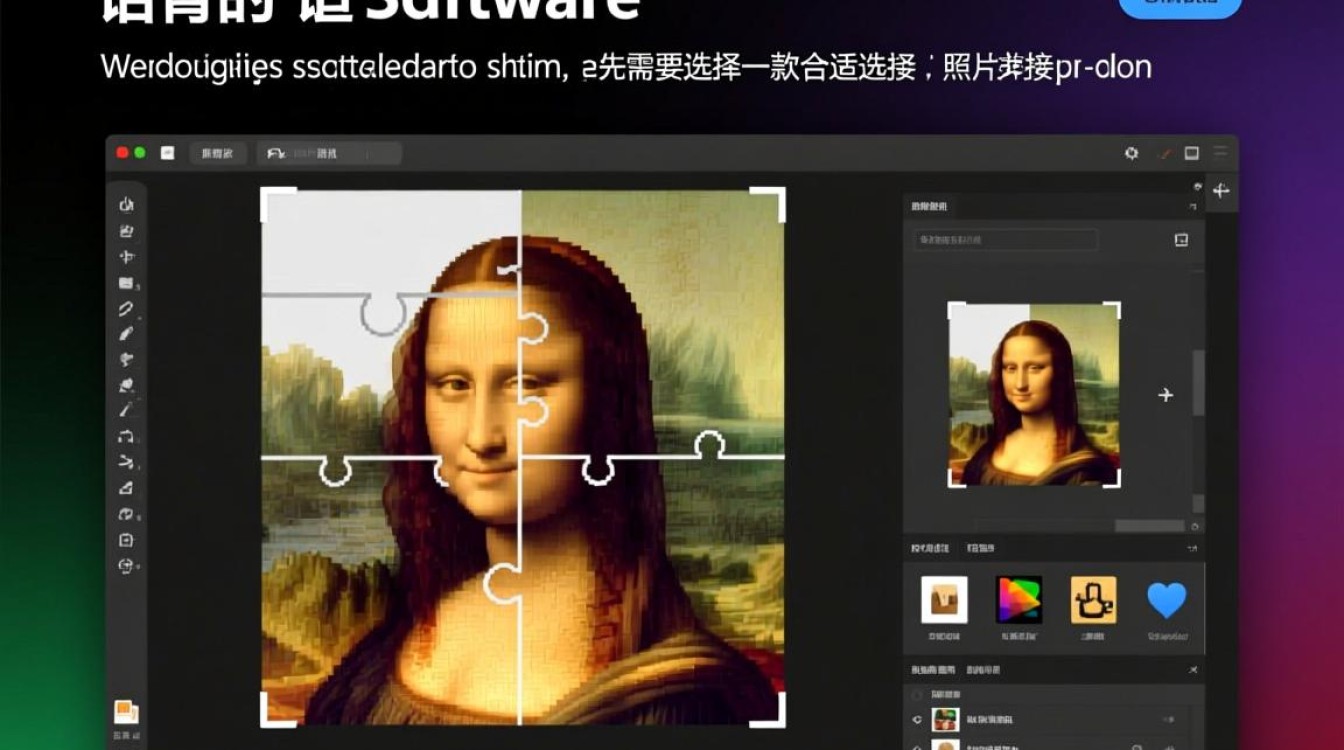Click the preview panel vertical scrollbar
The width and height of the screenshot is (1344, 750).
(x=1198, y=383)
